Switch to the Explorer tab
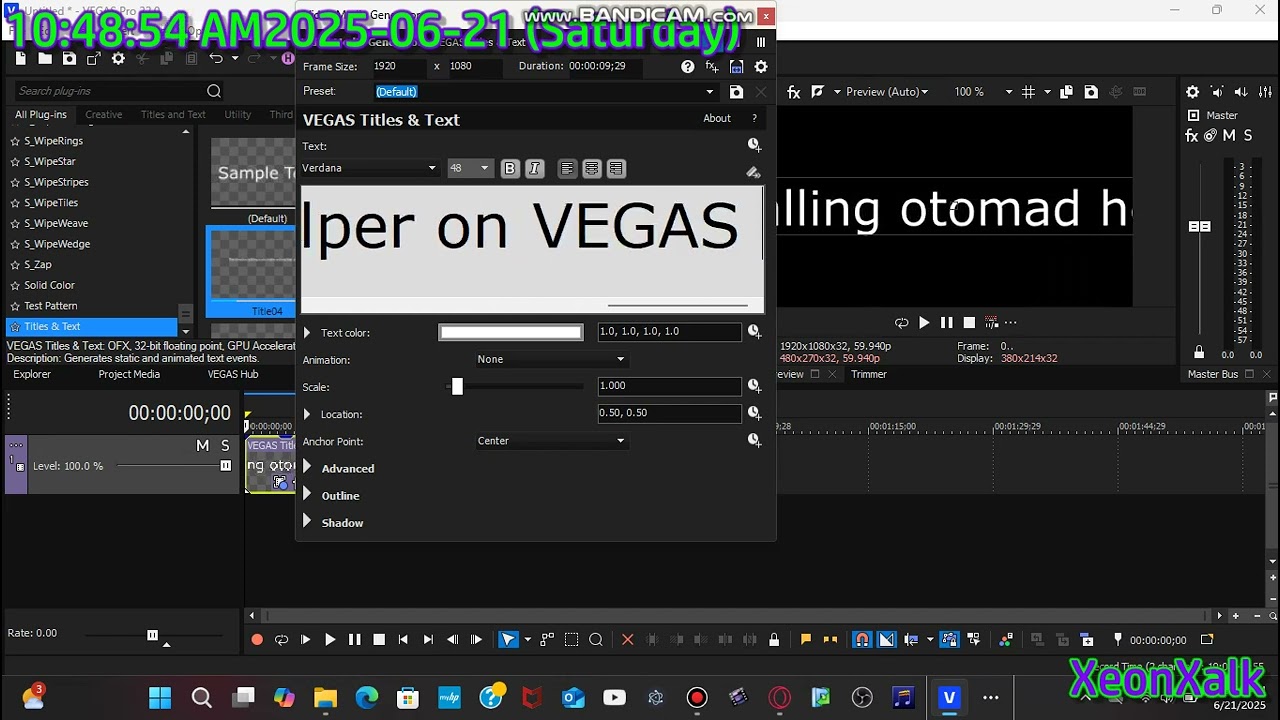This screenshot has height=720, width=1280. [x=32, y=374]
